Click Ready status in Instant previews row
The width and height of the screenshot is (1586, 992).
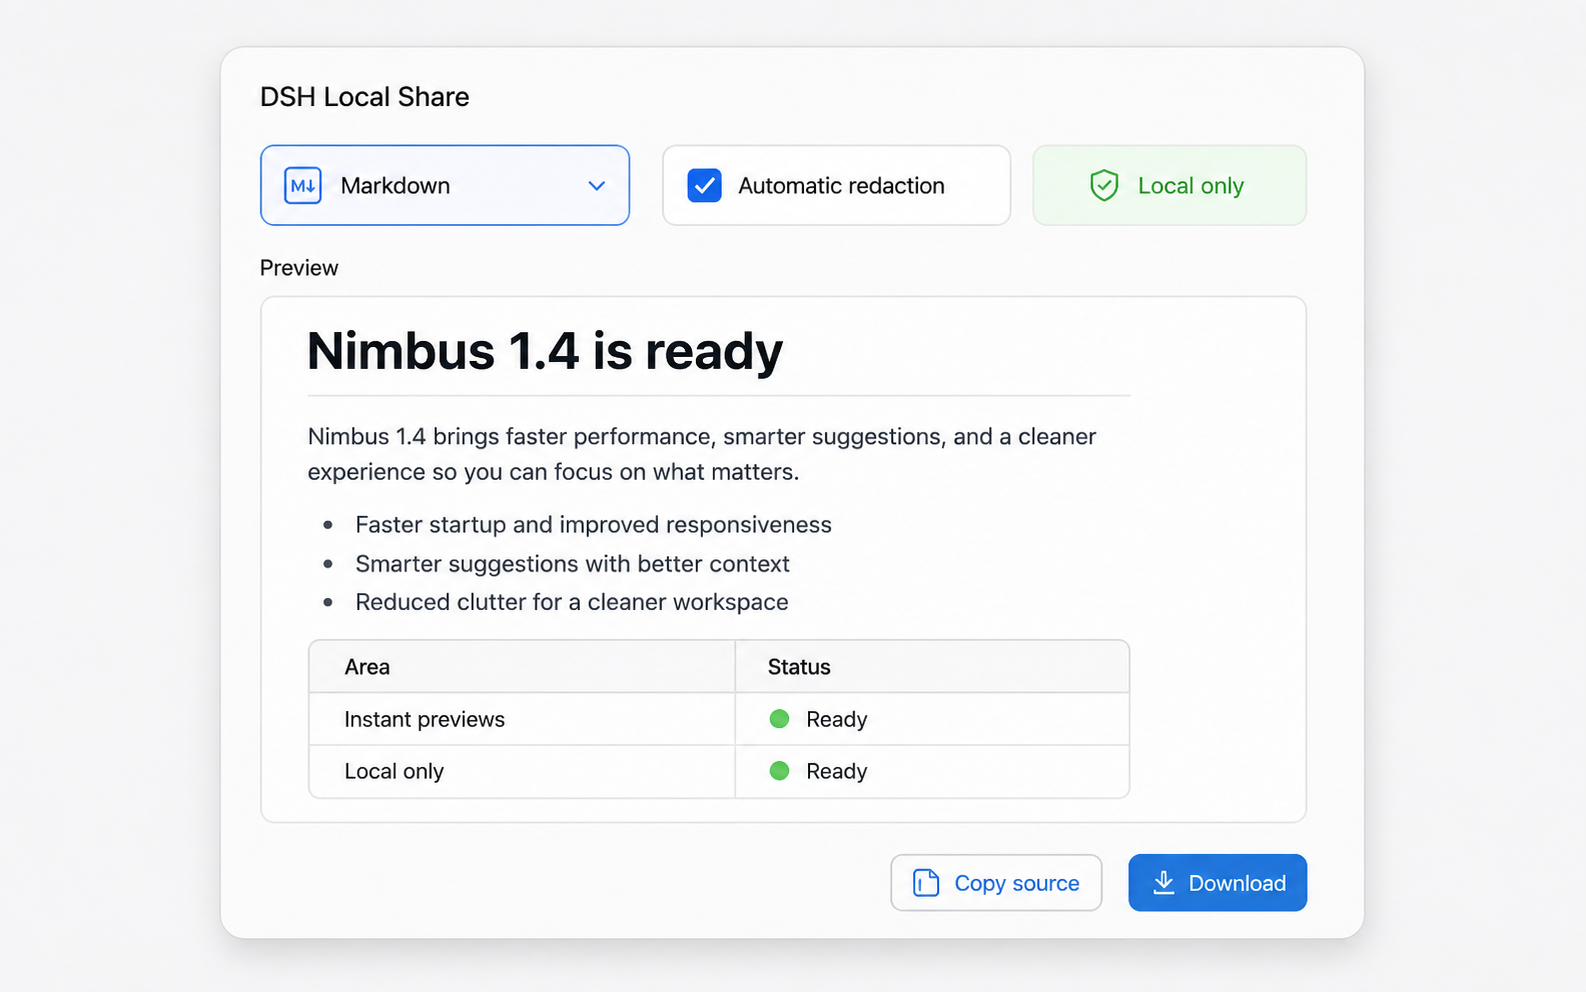click(836, 720)
